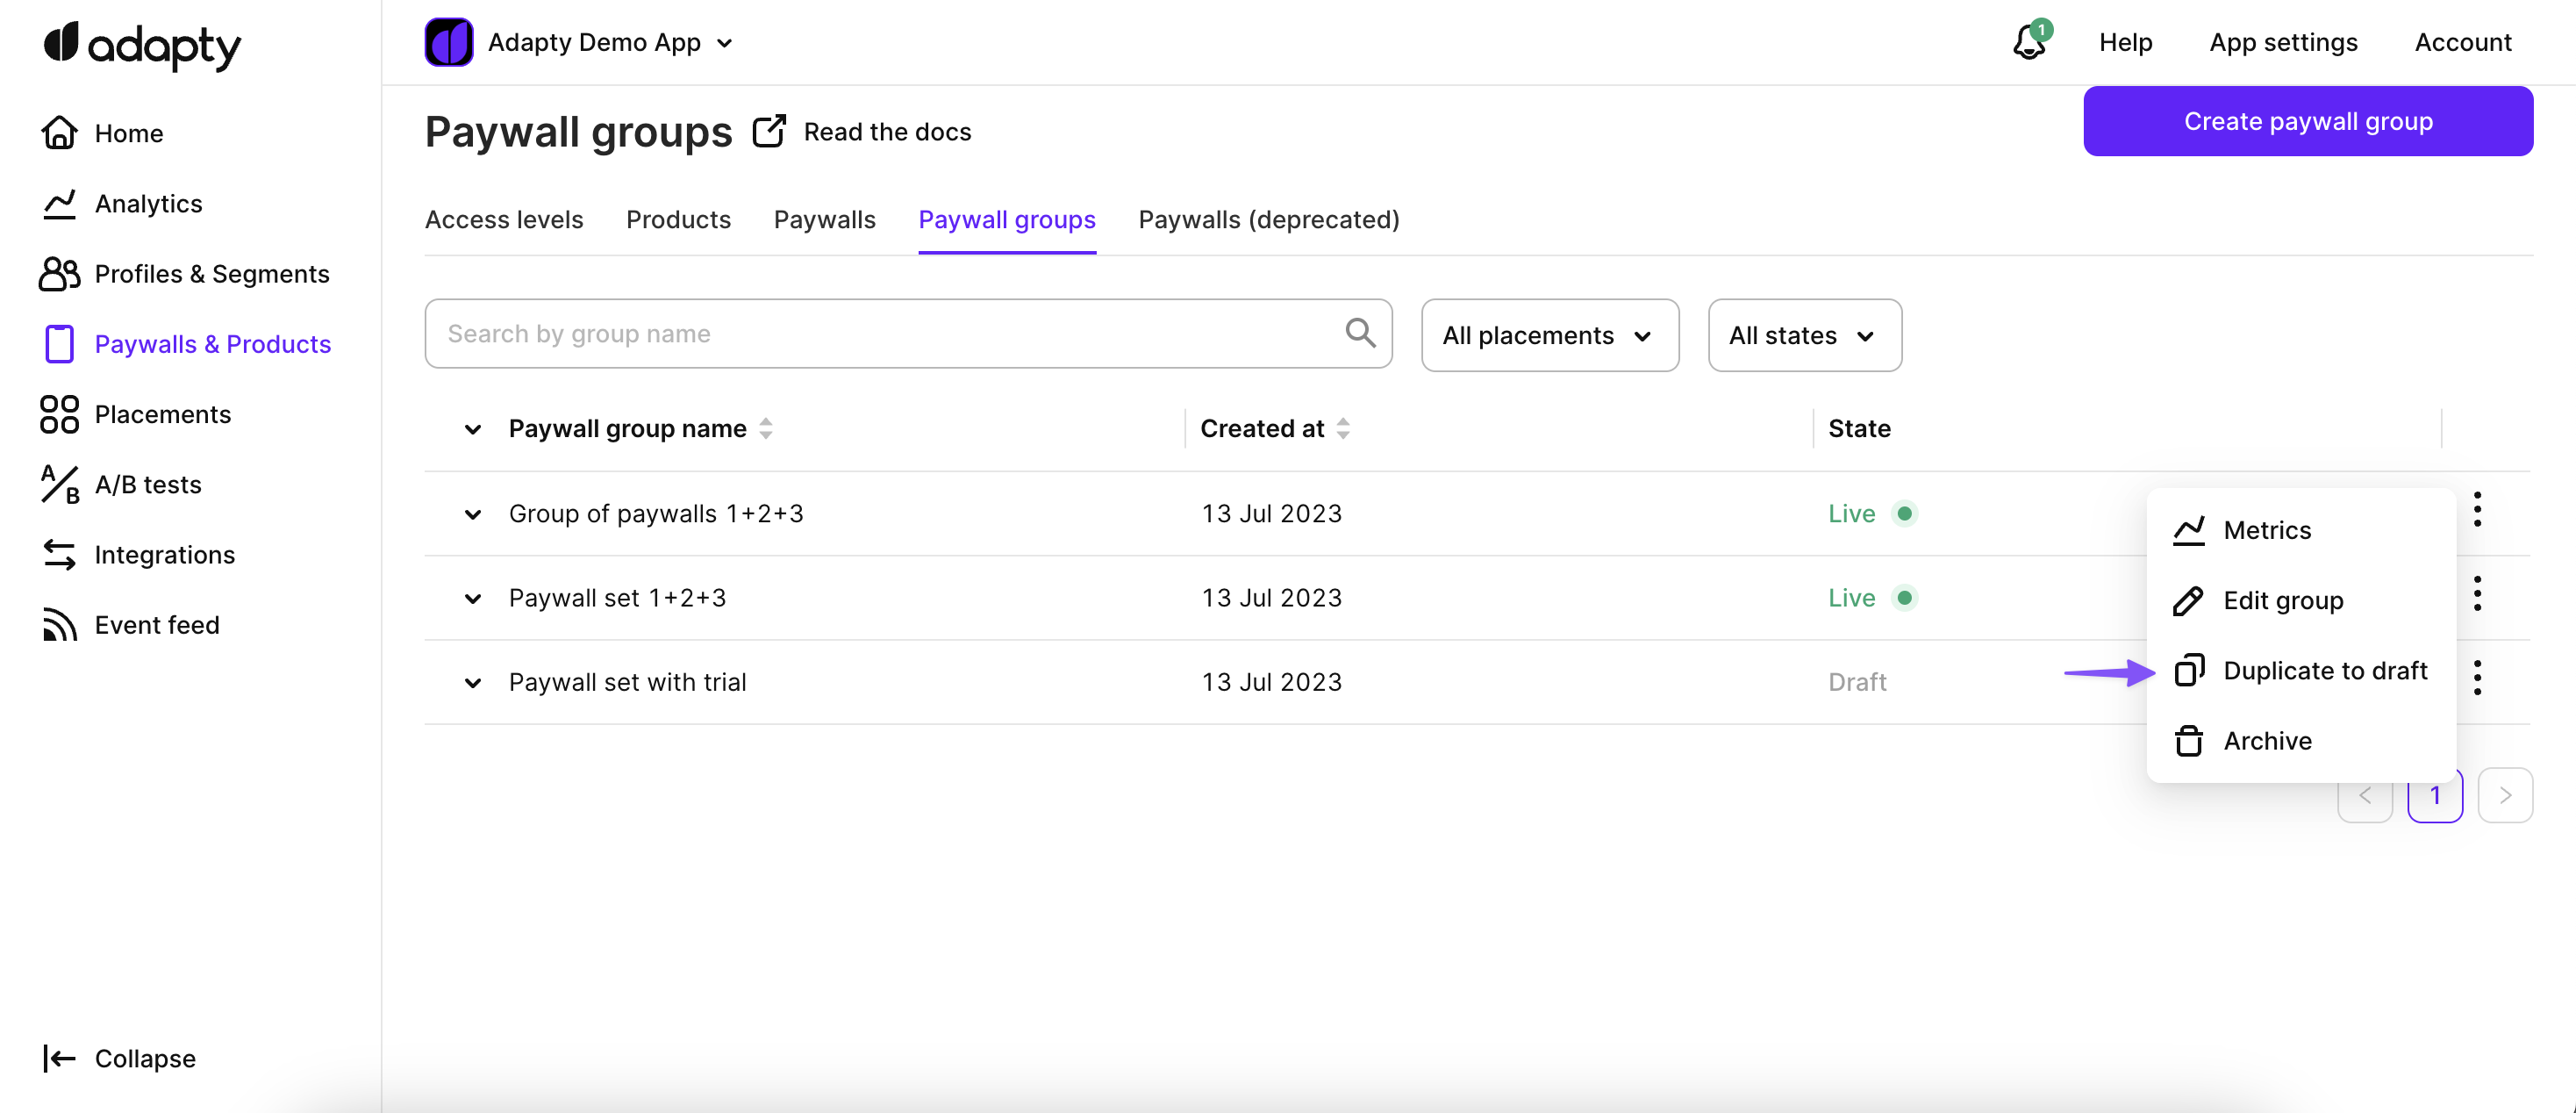The width and height of the screenshot is (2576, 1113).
Task: Open the All placements dropdown
Action: (x=1549, y=335)
